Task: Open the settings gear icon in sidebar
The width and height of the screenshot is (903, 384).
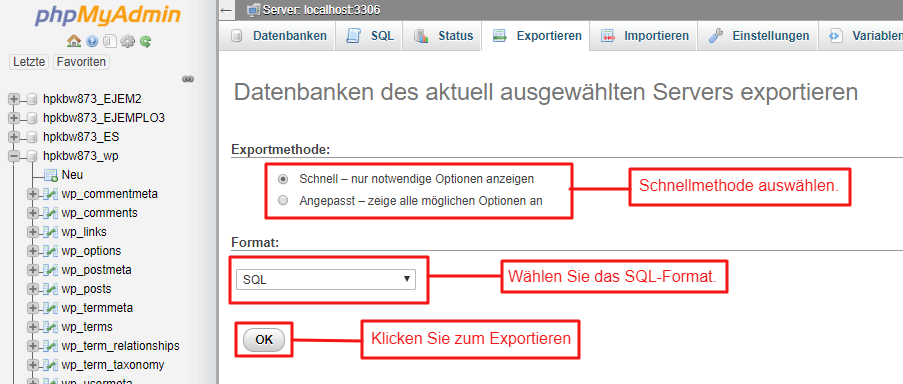Action: [128, 41]
